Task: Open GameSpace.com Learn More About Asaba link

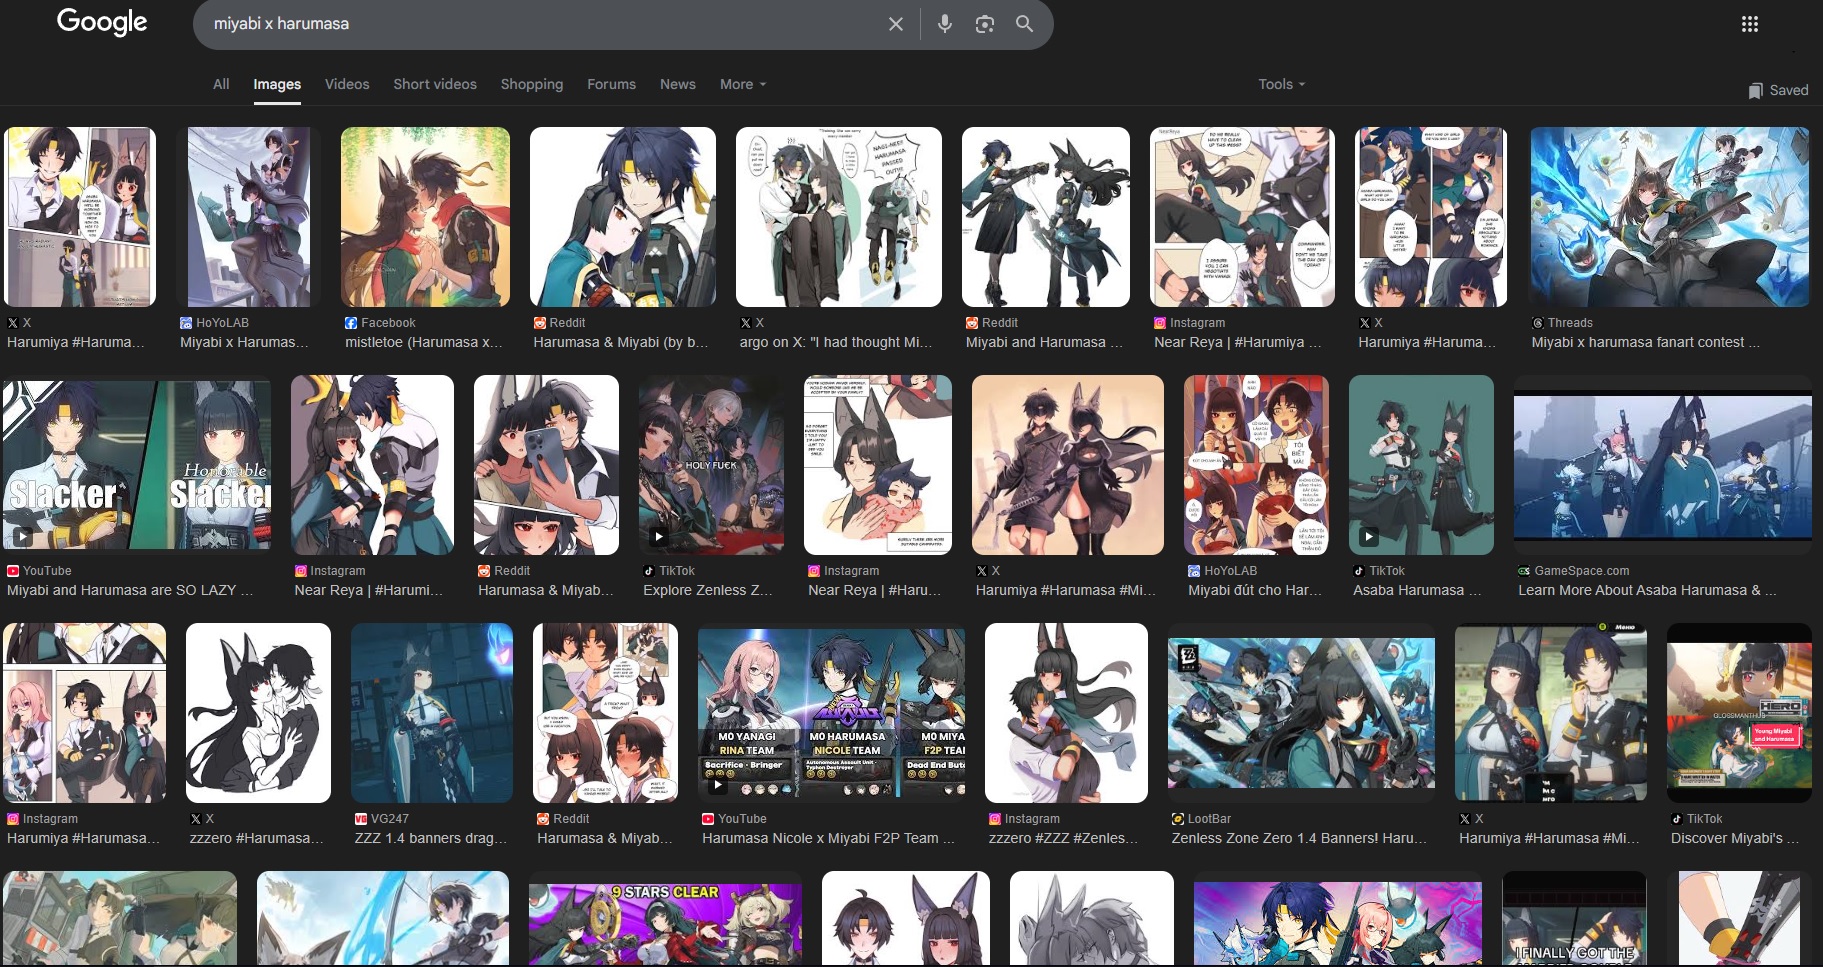Action: coord(1647,590)
